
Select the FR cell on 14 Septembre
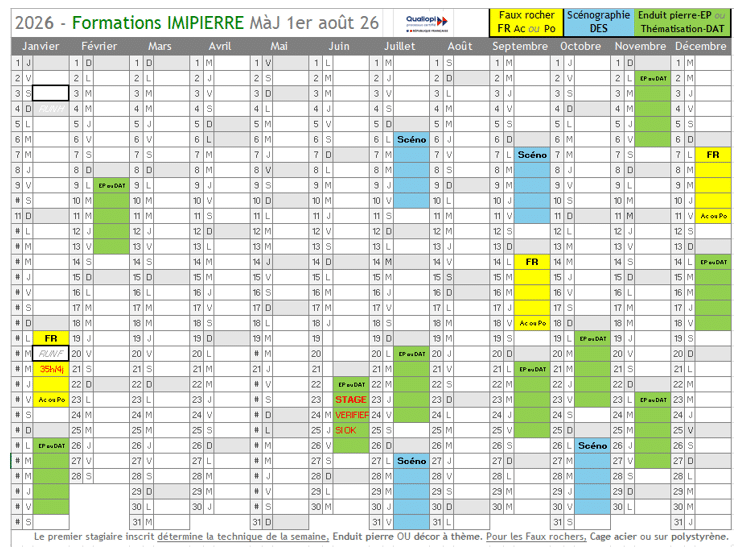532,262
